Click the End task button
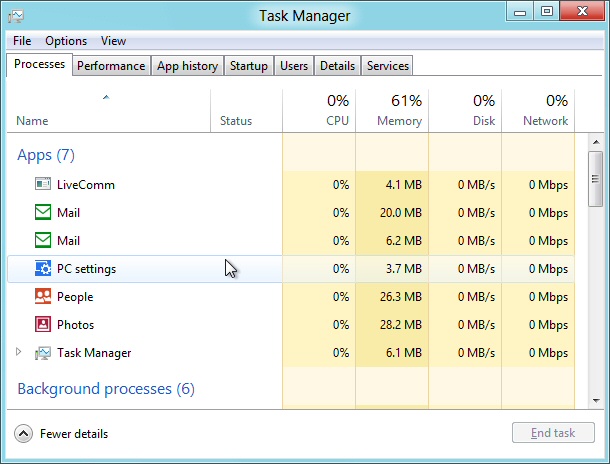 point(553,432)
